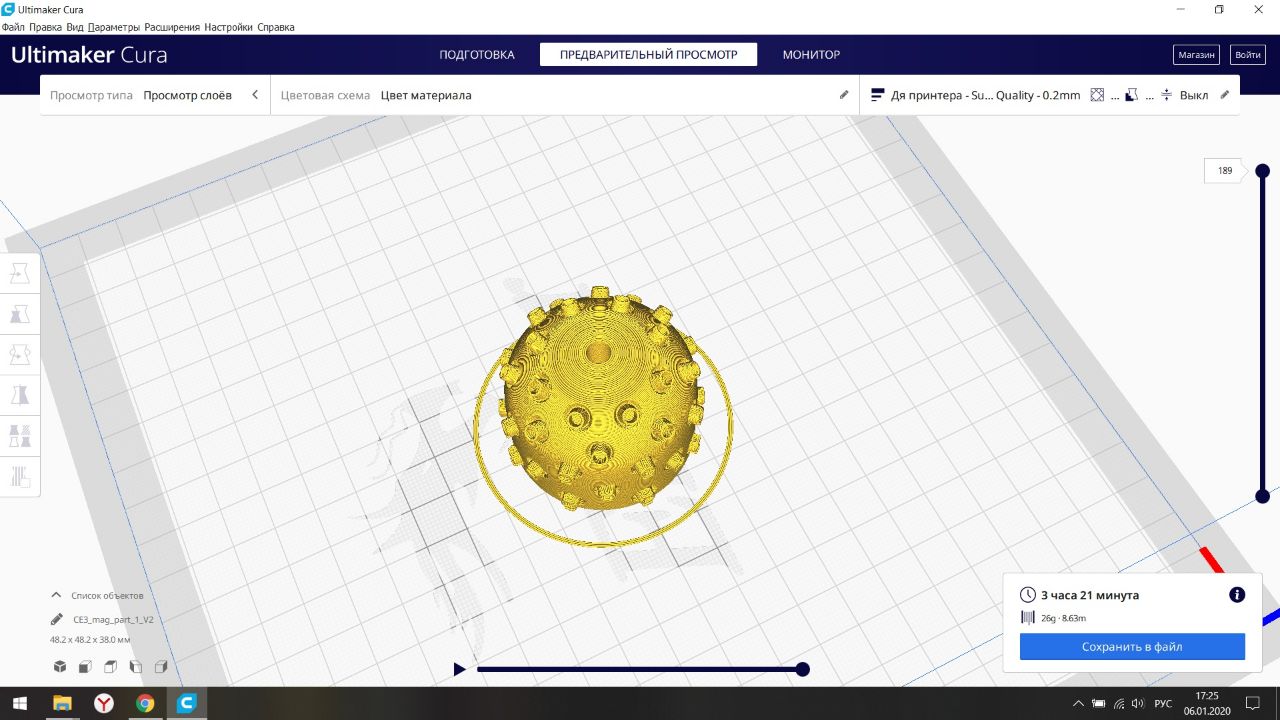Switch to left side view cube icon

click(135, 667)
